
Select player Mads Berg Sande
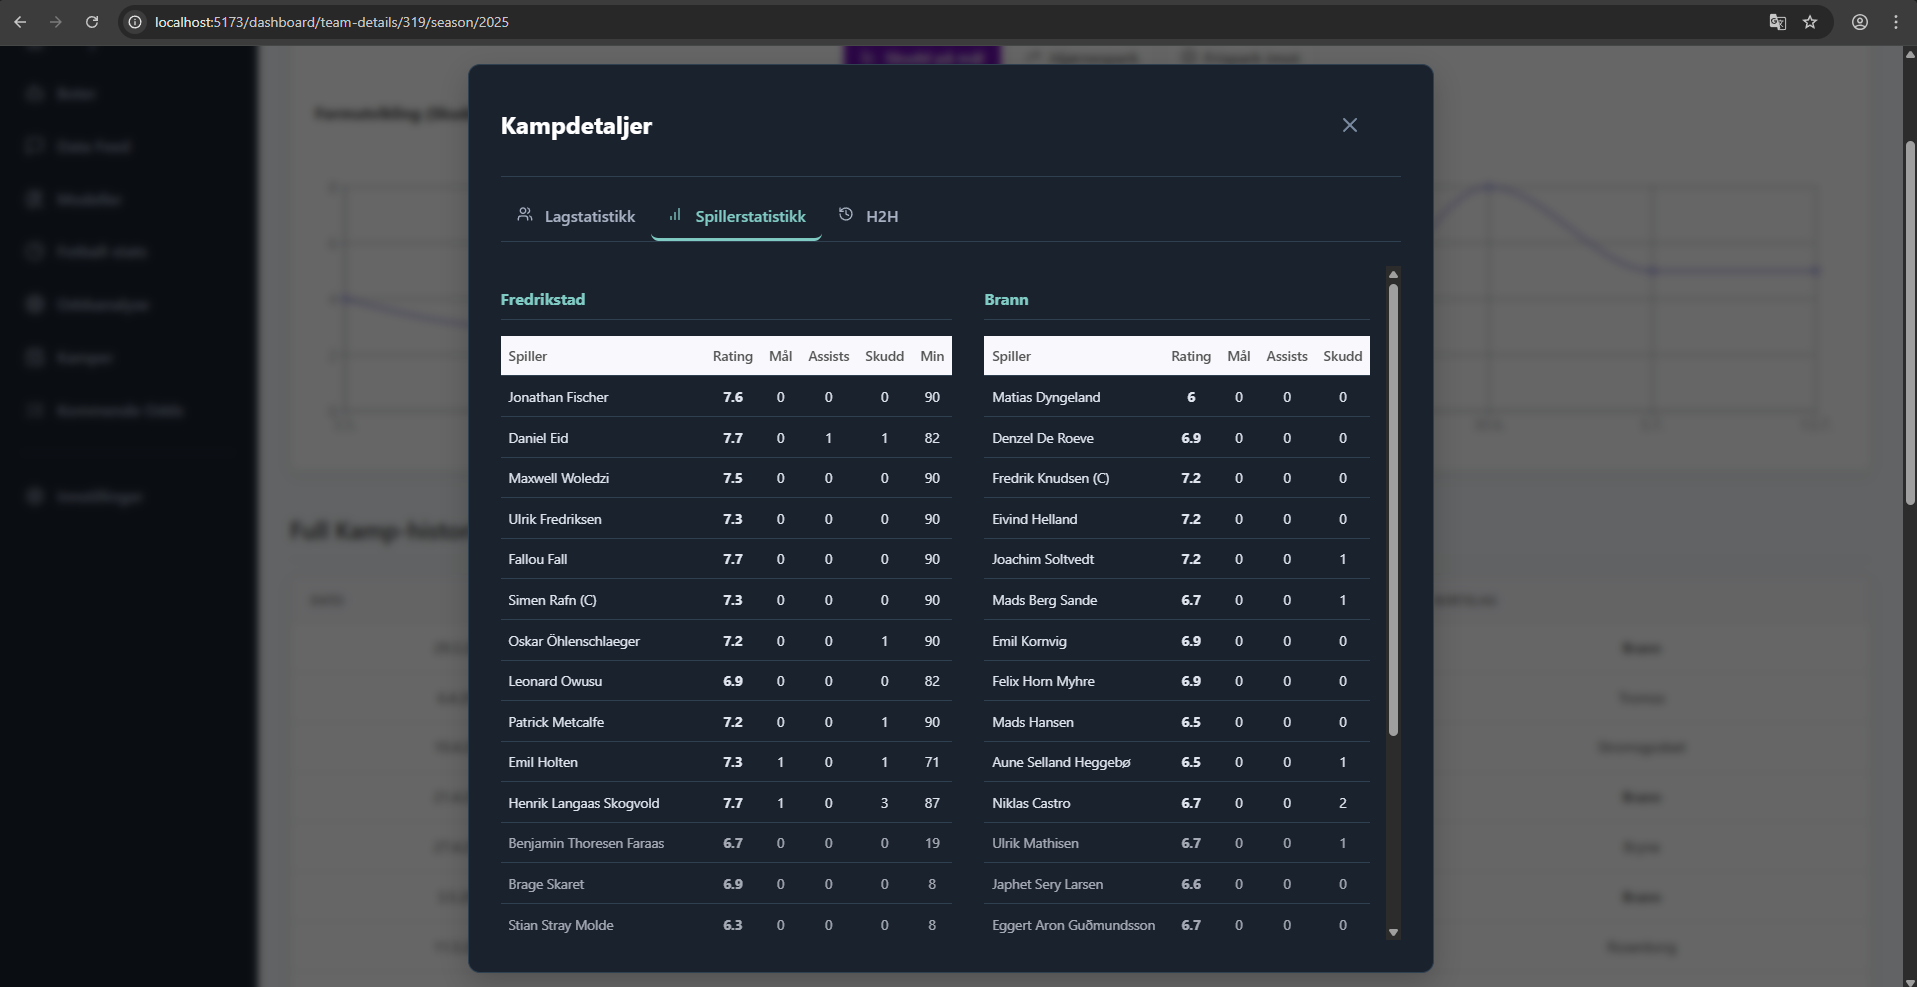(x=1045, y=600)
